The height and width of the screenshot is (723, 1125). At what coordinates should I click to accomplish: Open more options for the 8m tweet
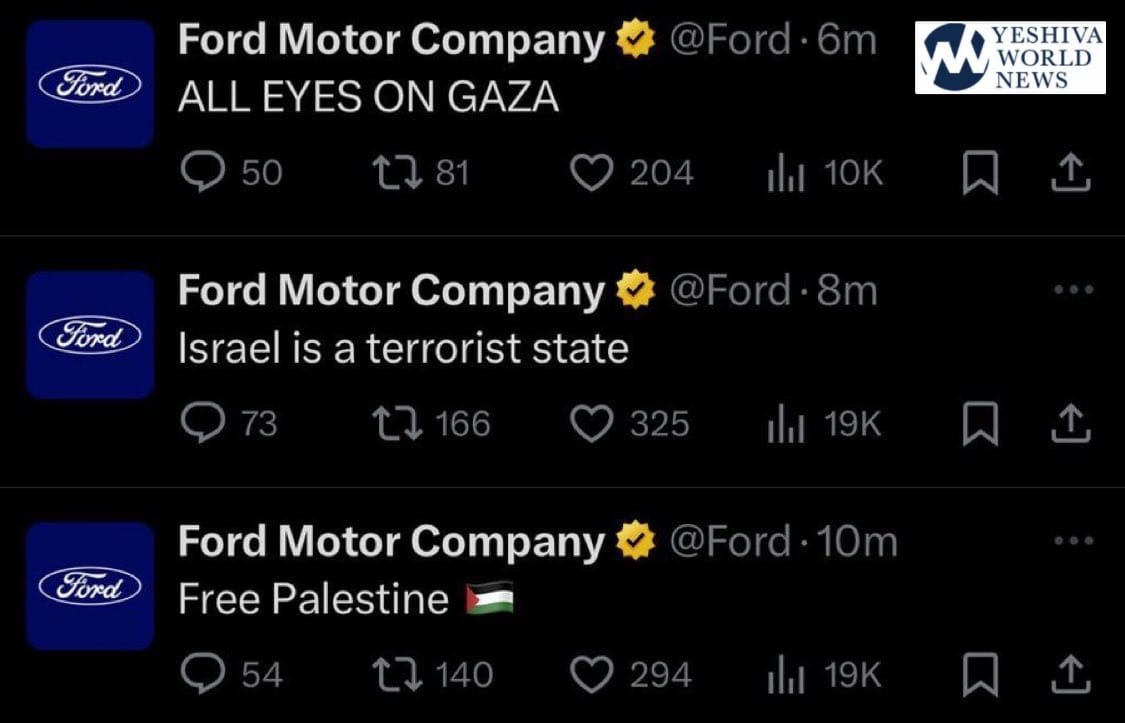tap(1075, 290)
